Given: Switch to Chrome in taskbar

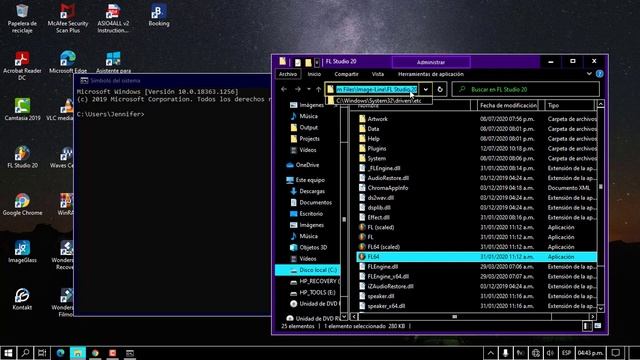Looking at the screenshot, I should (x=95, y=353).
